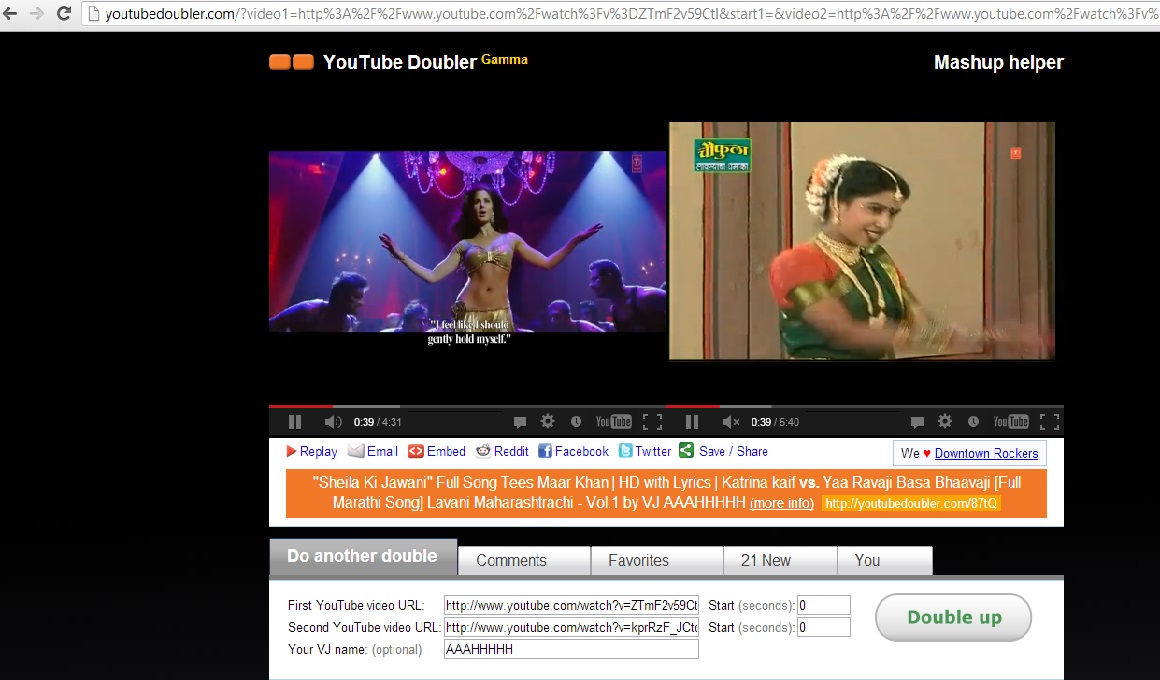Click the left video time 0:39 / 4:31
Image resolution: width=1160 pixels, height=680 pixels.
coord(377,422)
